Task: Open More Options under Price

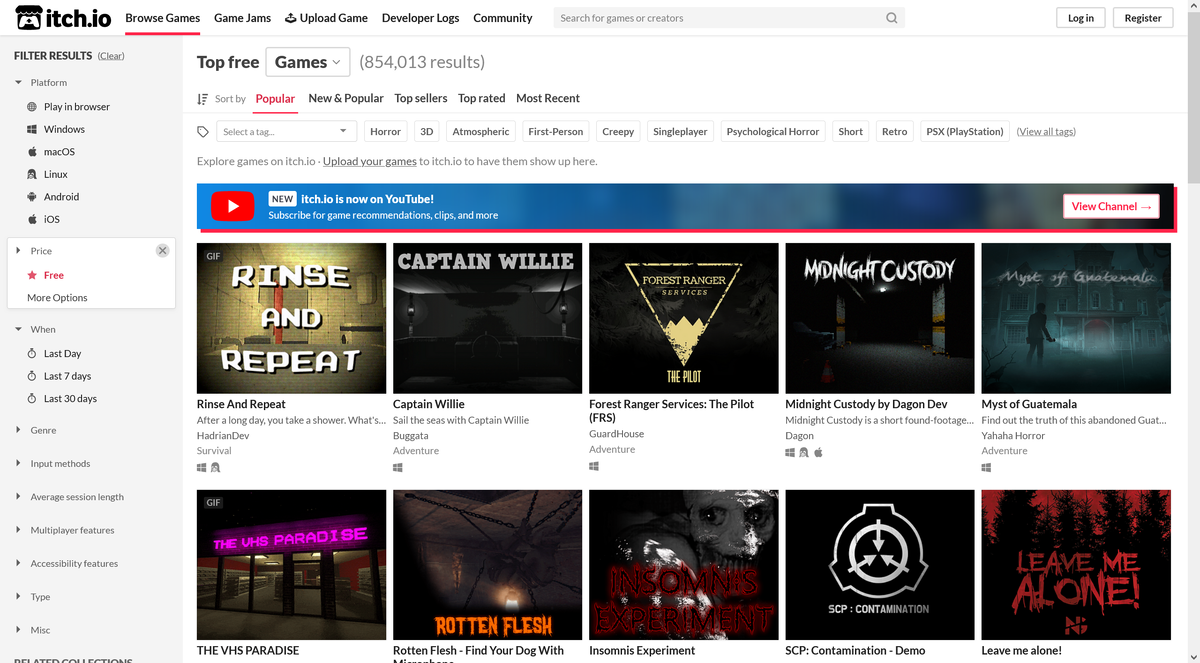Action: point(57,298)
